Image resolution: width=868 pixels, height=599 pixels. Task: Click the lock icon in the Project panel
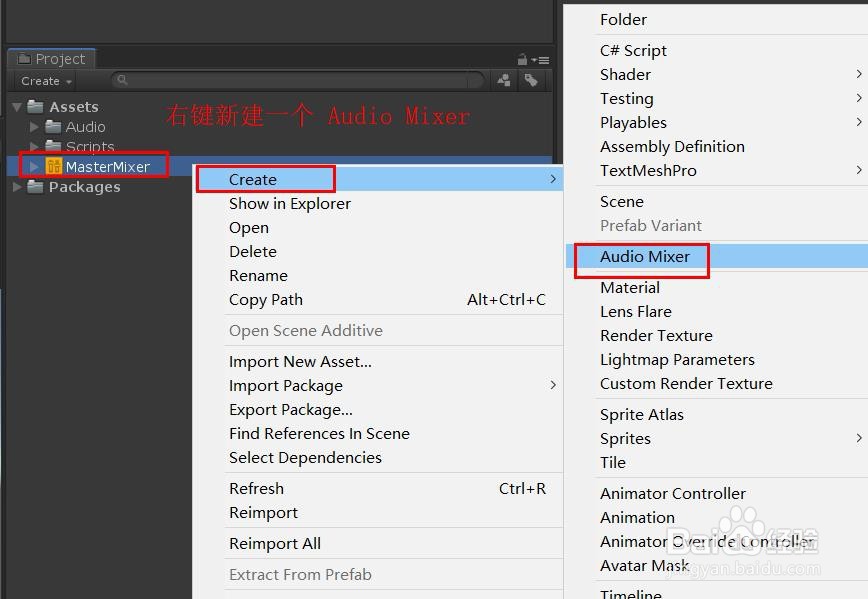pyautogui.click(x=522, y=59)
